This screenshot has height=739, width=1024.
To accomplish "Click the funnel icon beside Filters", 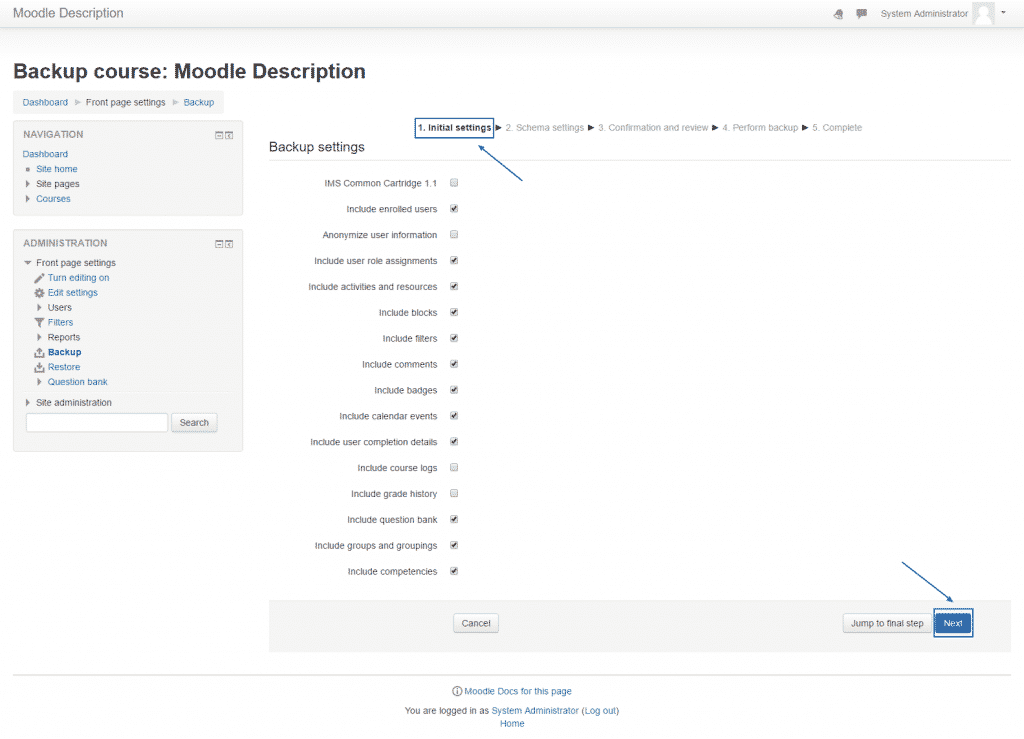I will click(39, 322).
